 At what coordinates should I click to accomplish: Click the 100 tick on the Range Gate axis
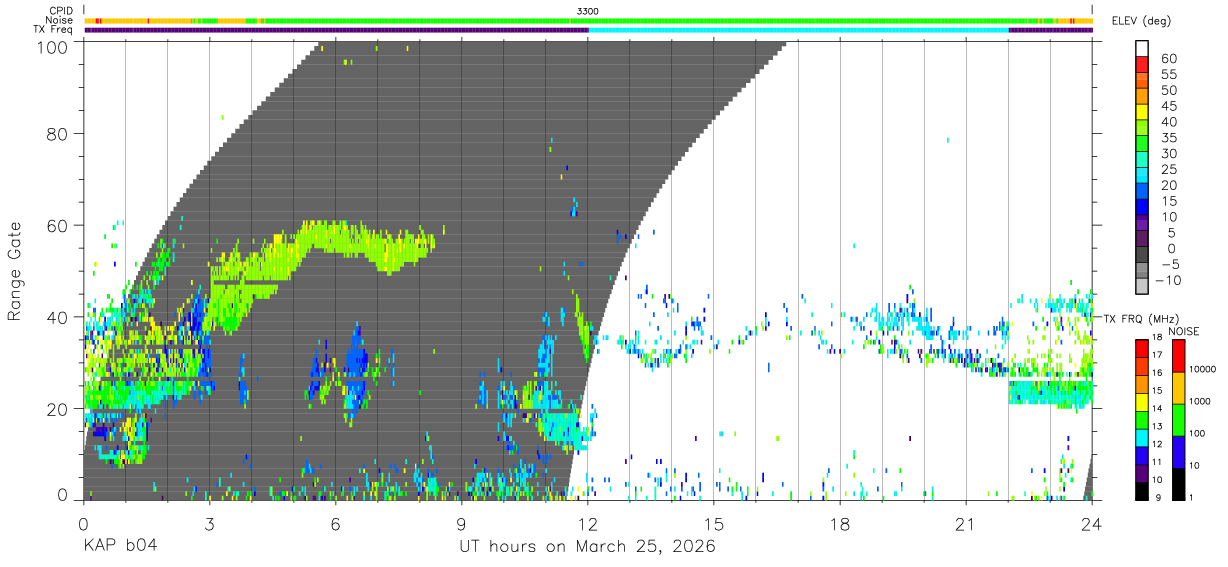point(53,46)
